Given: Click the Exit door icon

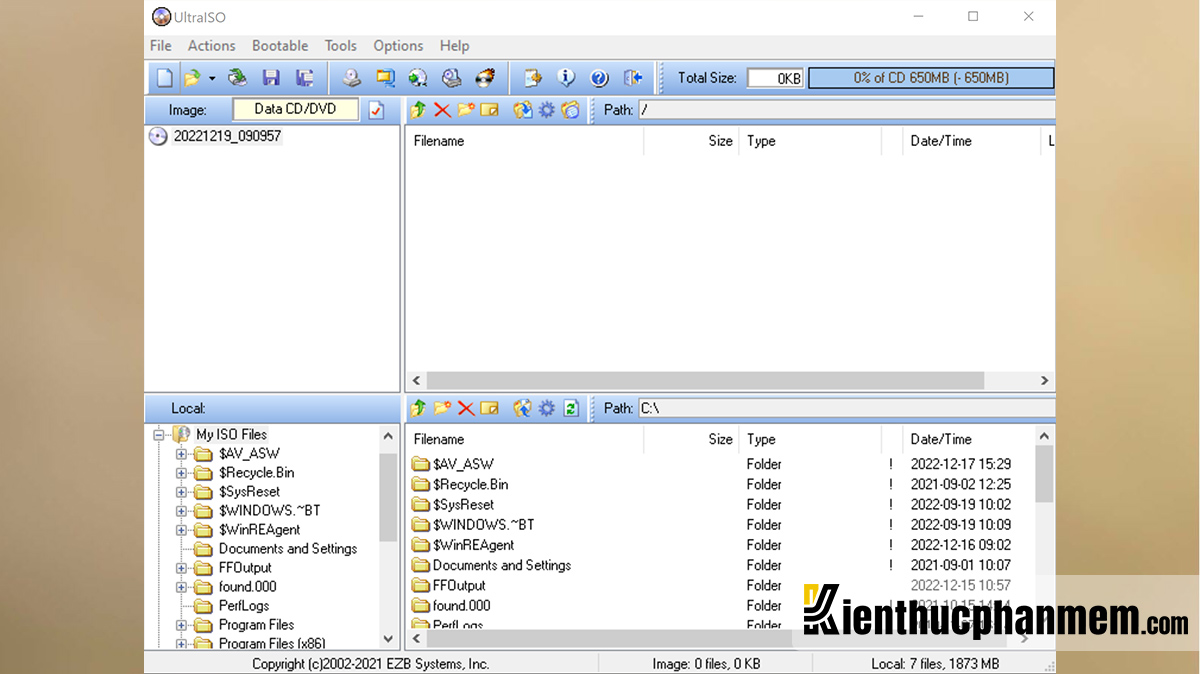Looking at the screenshot, I should coord(632,78).
